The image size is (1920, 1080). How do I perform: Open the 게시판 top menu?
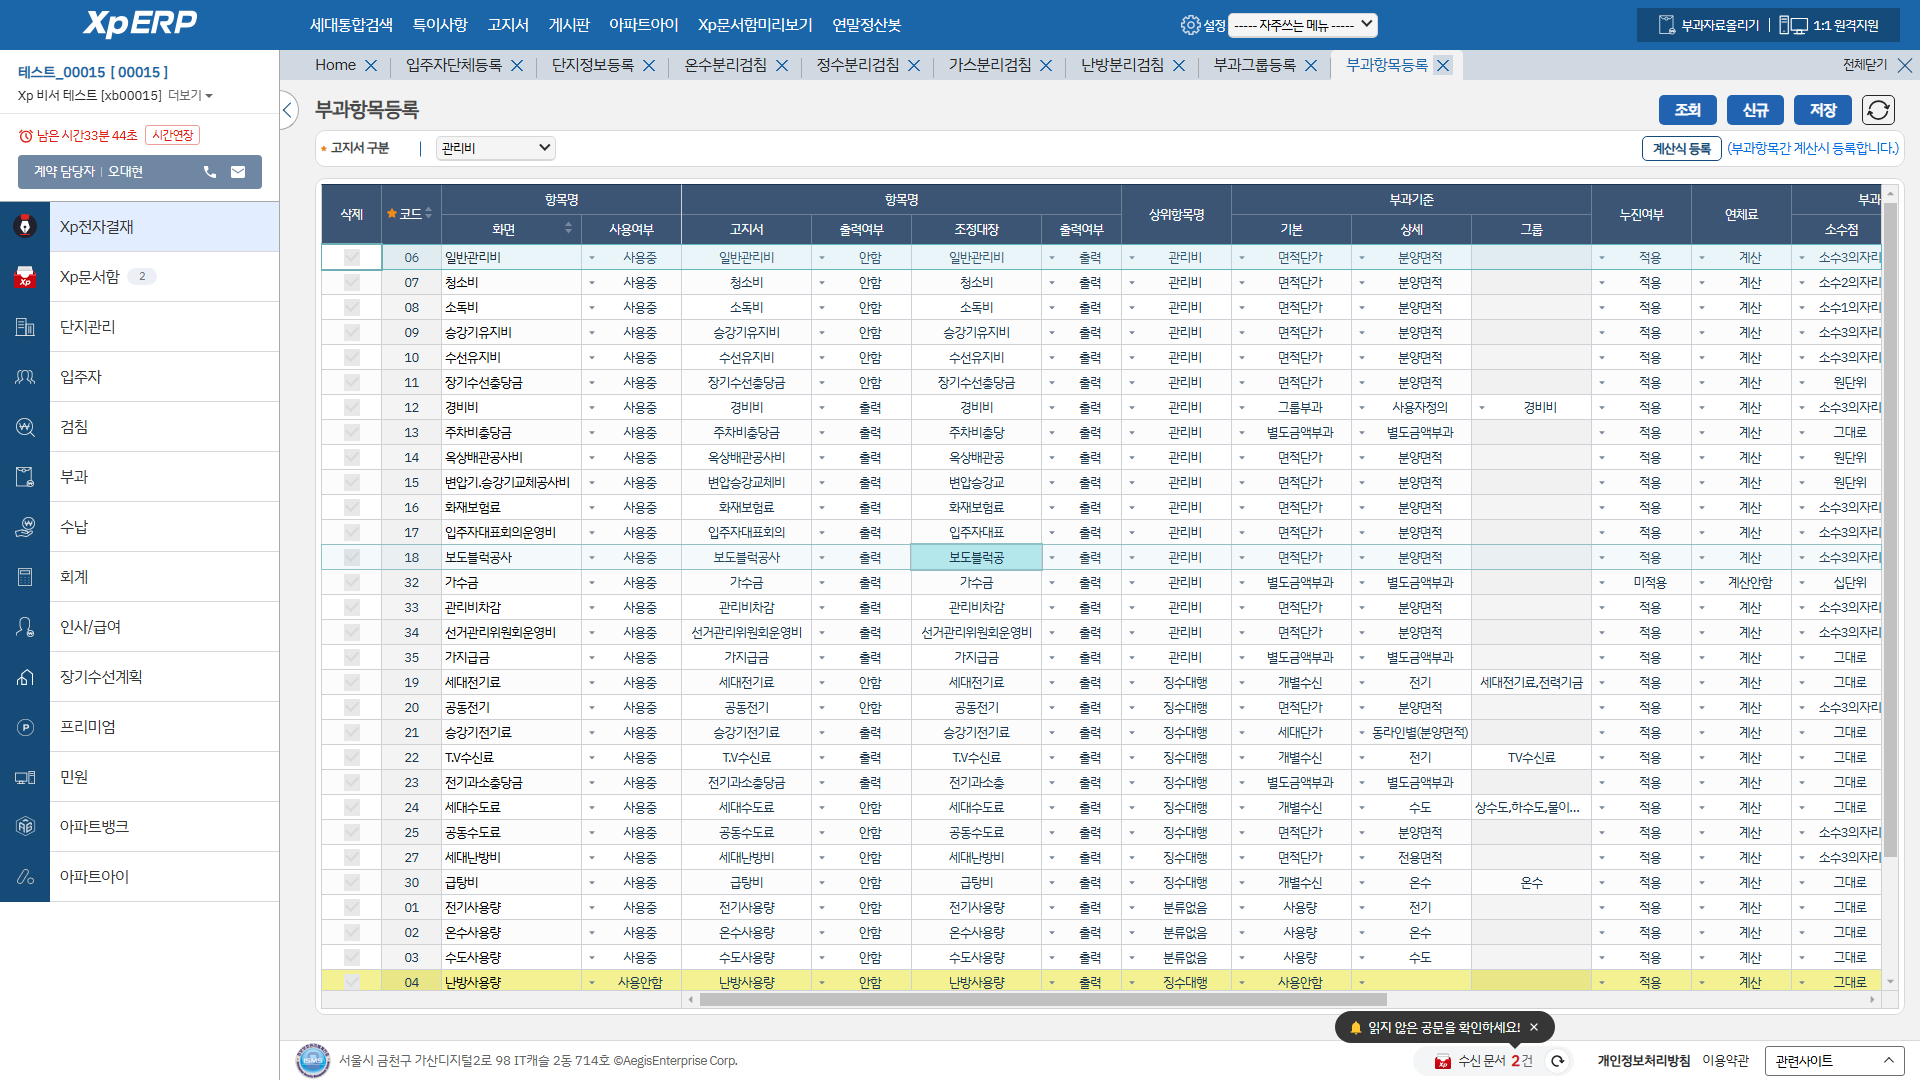pos(569,25)
